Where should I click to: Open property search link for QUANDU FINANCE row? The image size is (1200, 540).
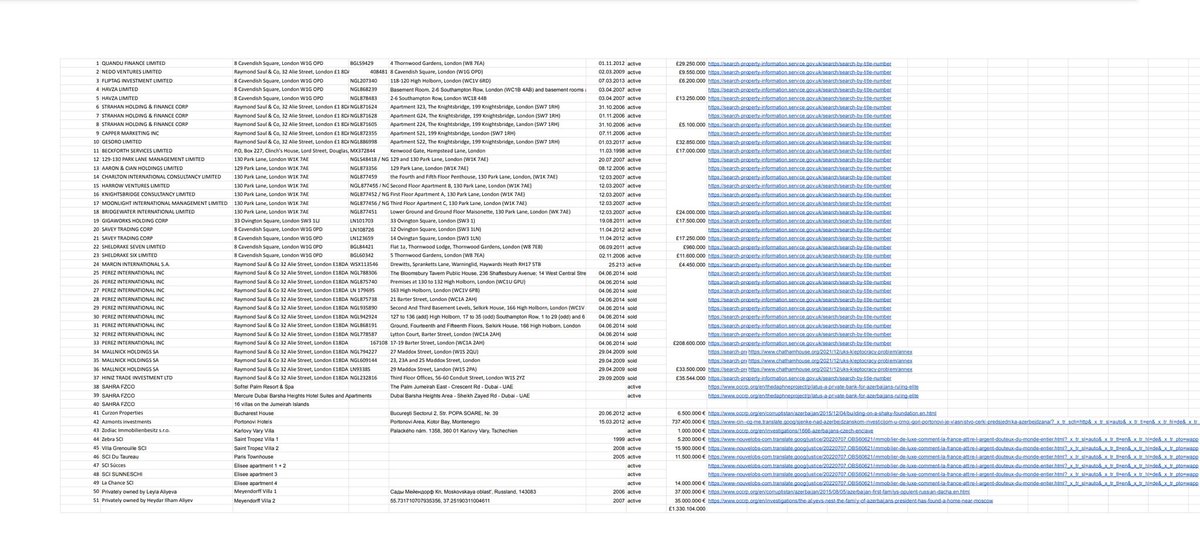tap(801, 62)
